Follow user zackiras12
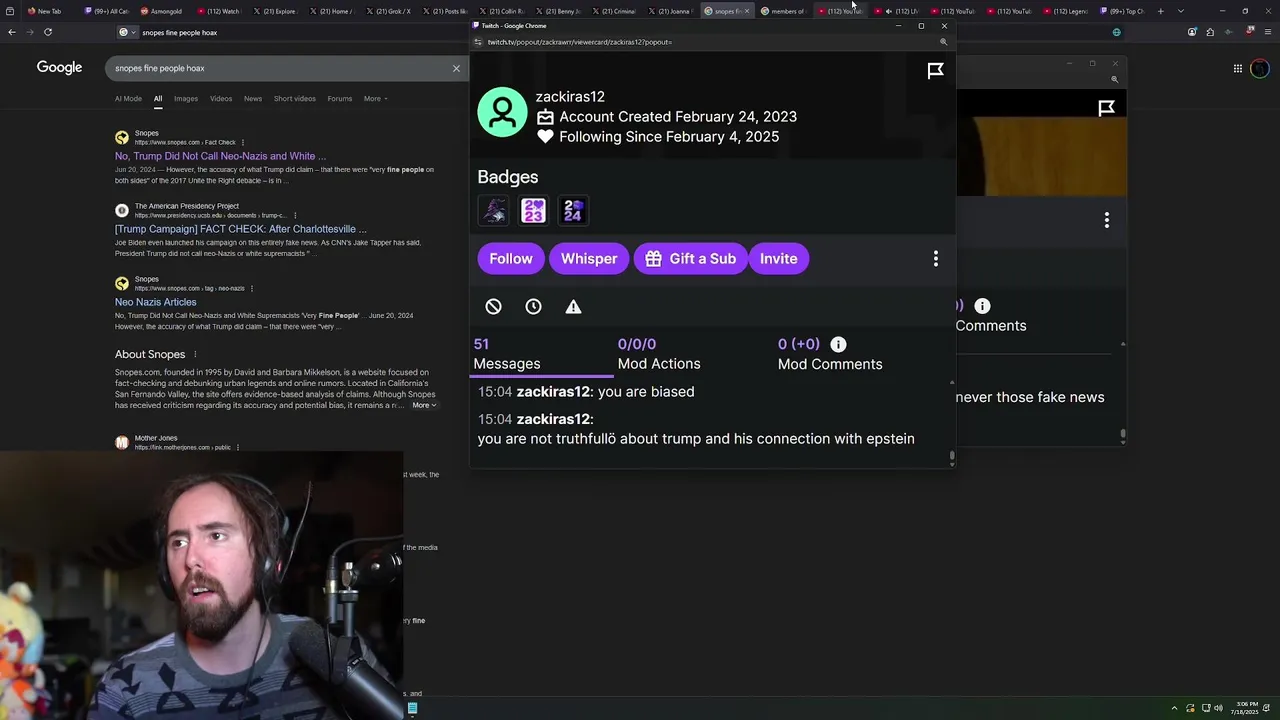Image resolution: width=1280 pixels, height=720 pixels. click(511, 259)
